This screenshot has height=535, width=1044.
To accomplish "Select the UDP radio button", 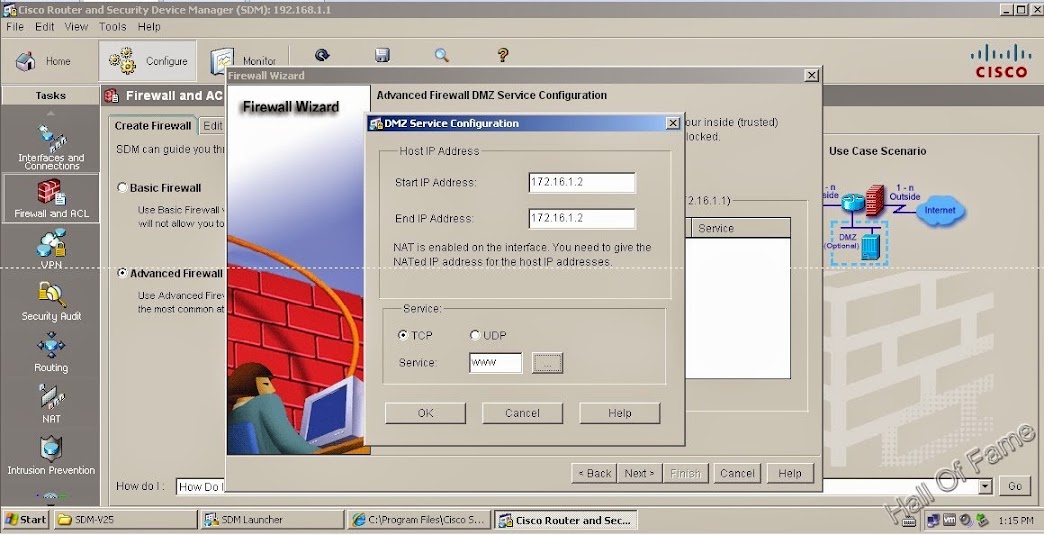I will [x=475, y=335].
